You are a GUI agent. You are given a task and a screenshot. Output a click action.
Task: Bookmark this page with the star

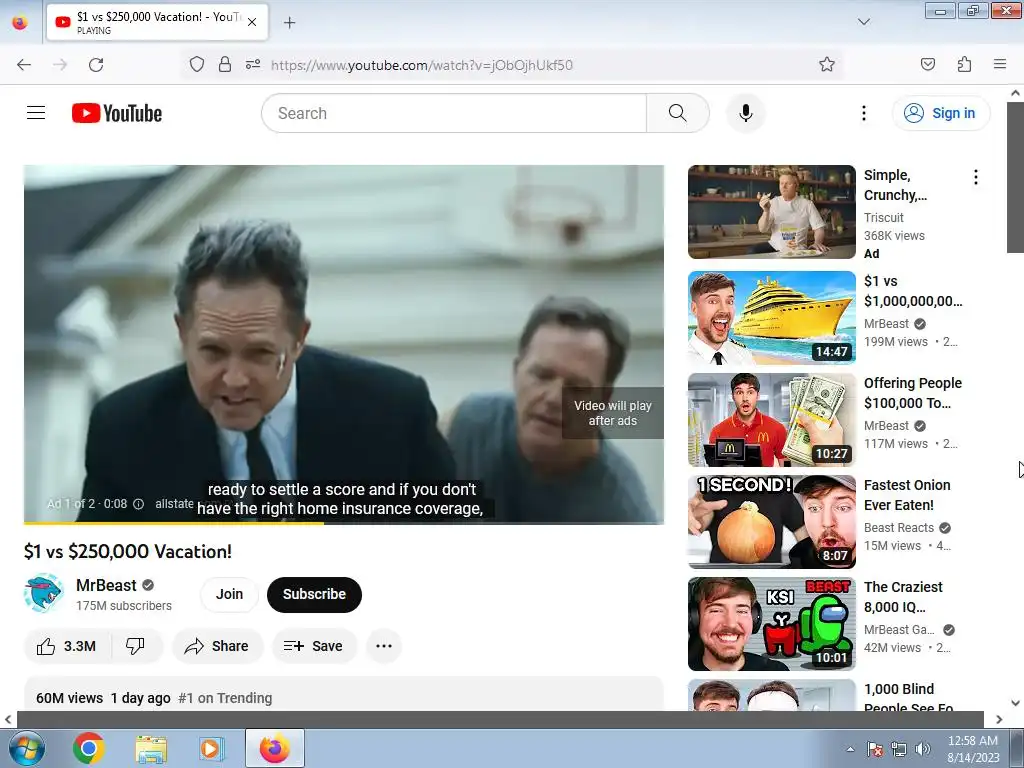(x=827, y=64)
